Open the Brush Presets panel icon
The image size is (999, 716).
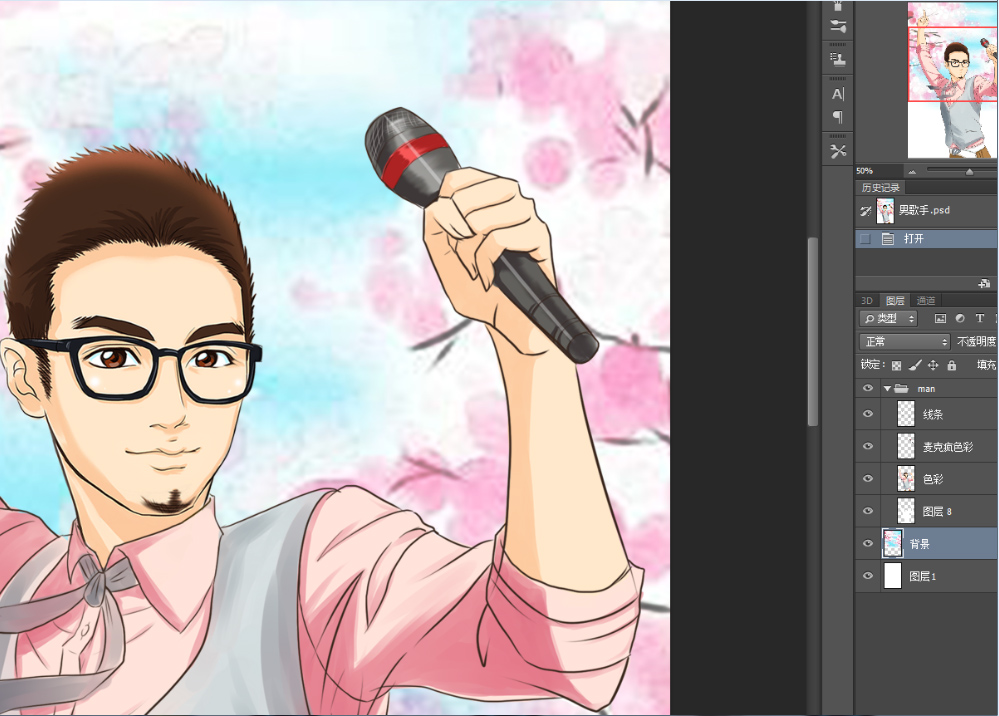coord(838,27)
